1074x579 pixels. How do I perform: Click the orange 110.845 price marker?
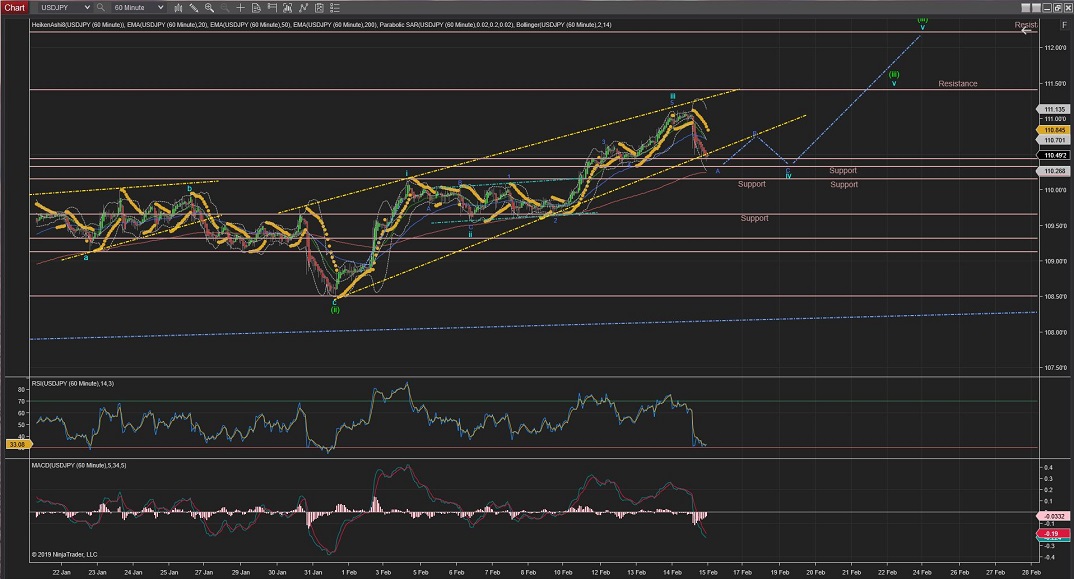click(x=1053, y=130)
